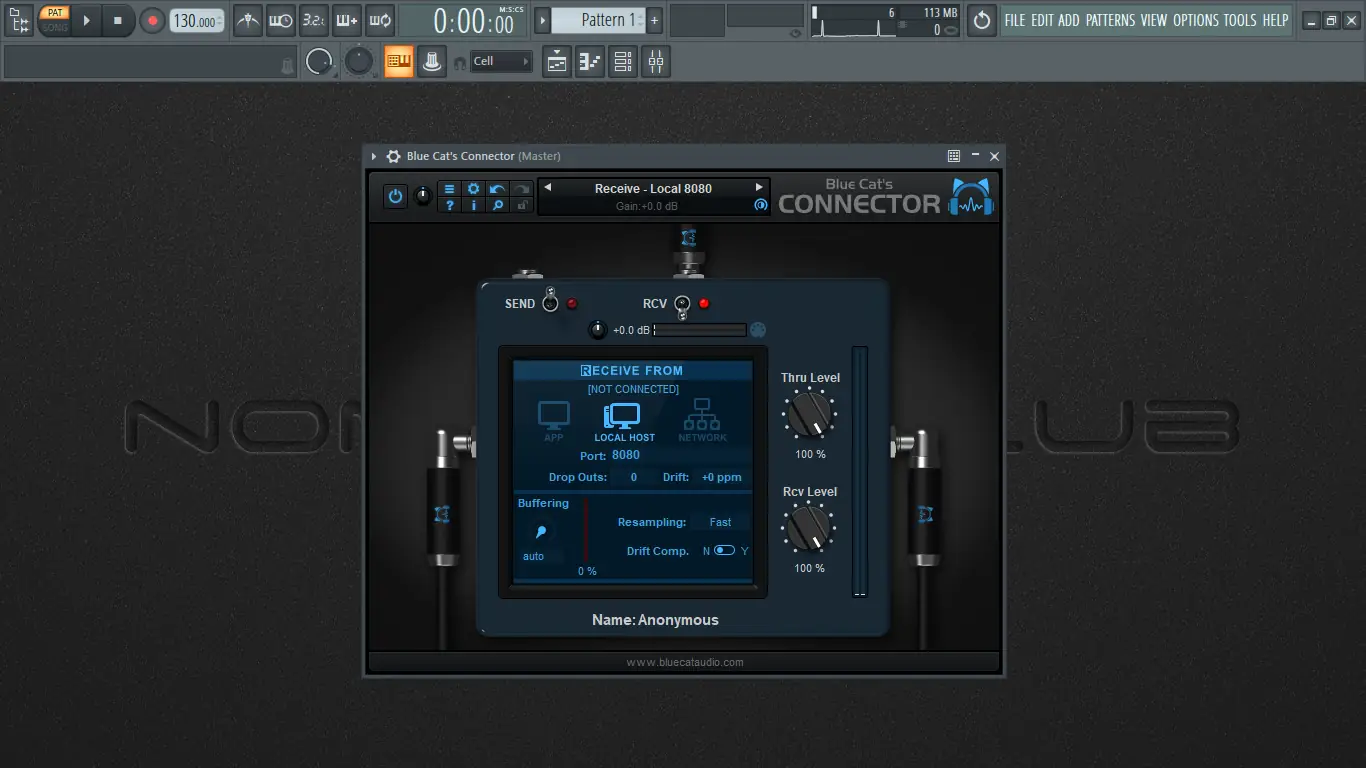The height and width of the screenshot is (768, 1366).
Task: Toggle the typing keyboard to piano icon
Action: click(x=399, y=62)
